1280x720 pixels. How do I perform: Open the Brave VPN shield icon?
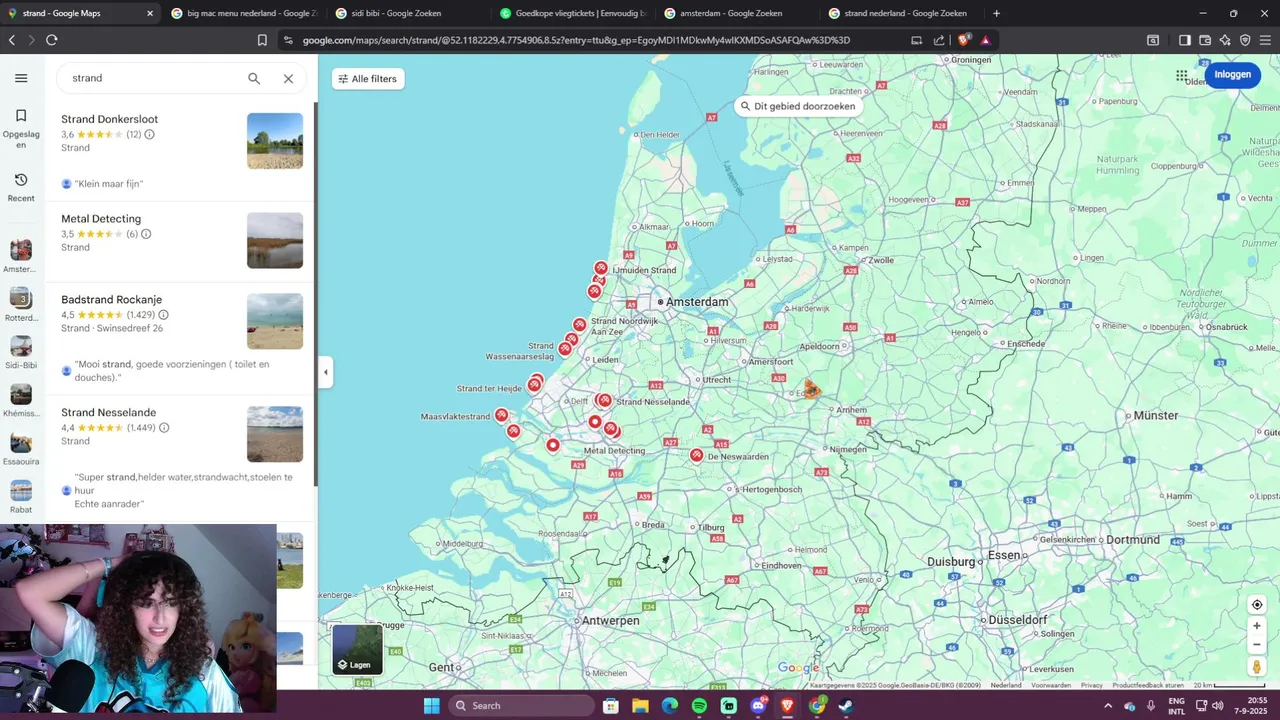pyautogui.click(x=1245, y=40)
